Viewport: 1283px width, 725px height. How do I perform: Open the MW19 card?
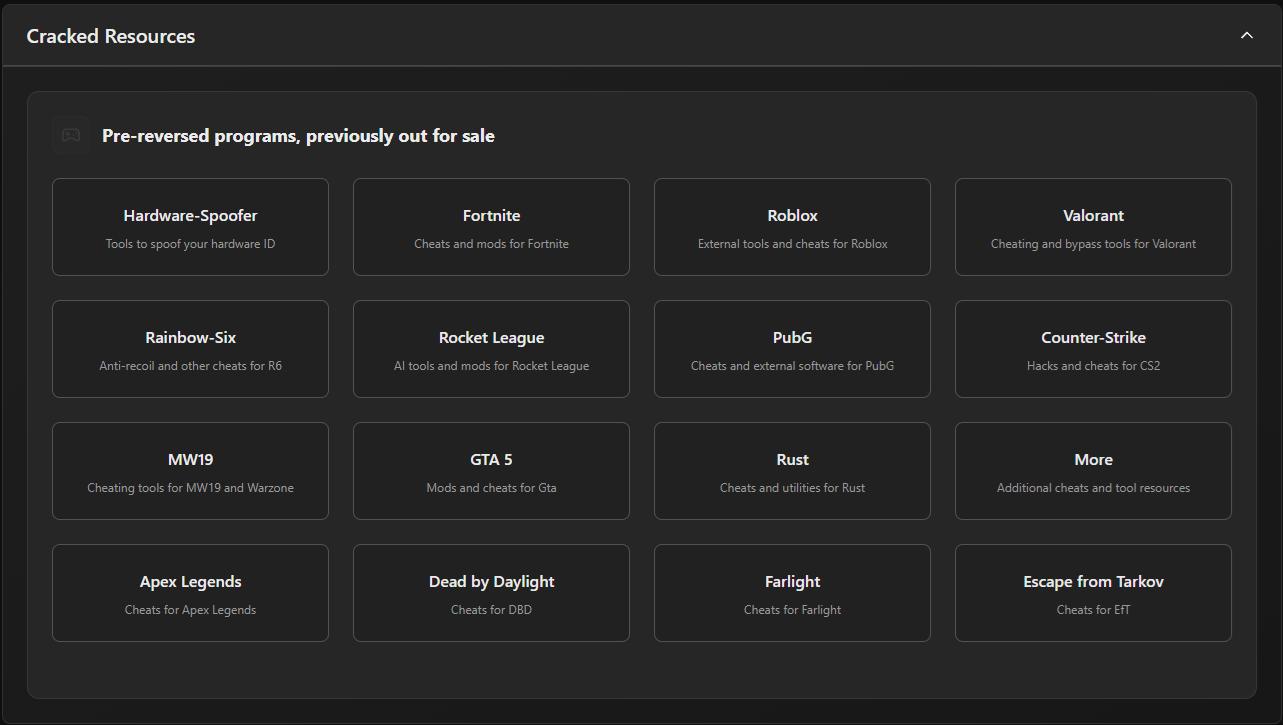point(190,471)
